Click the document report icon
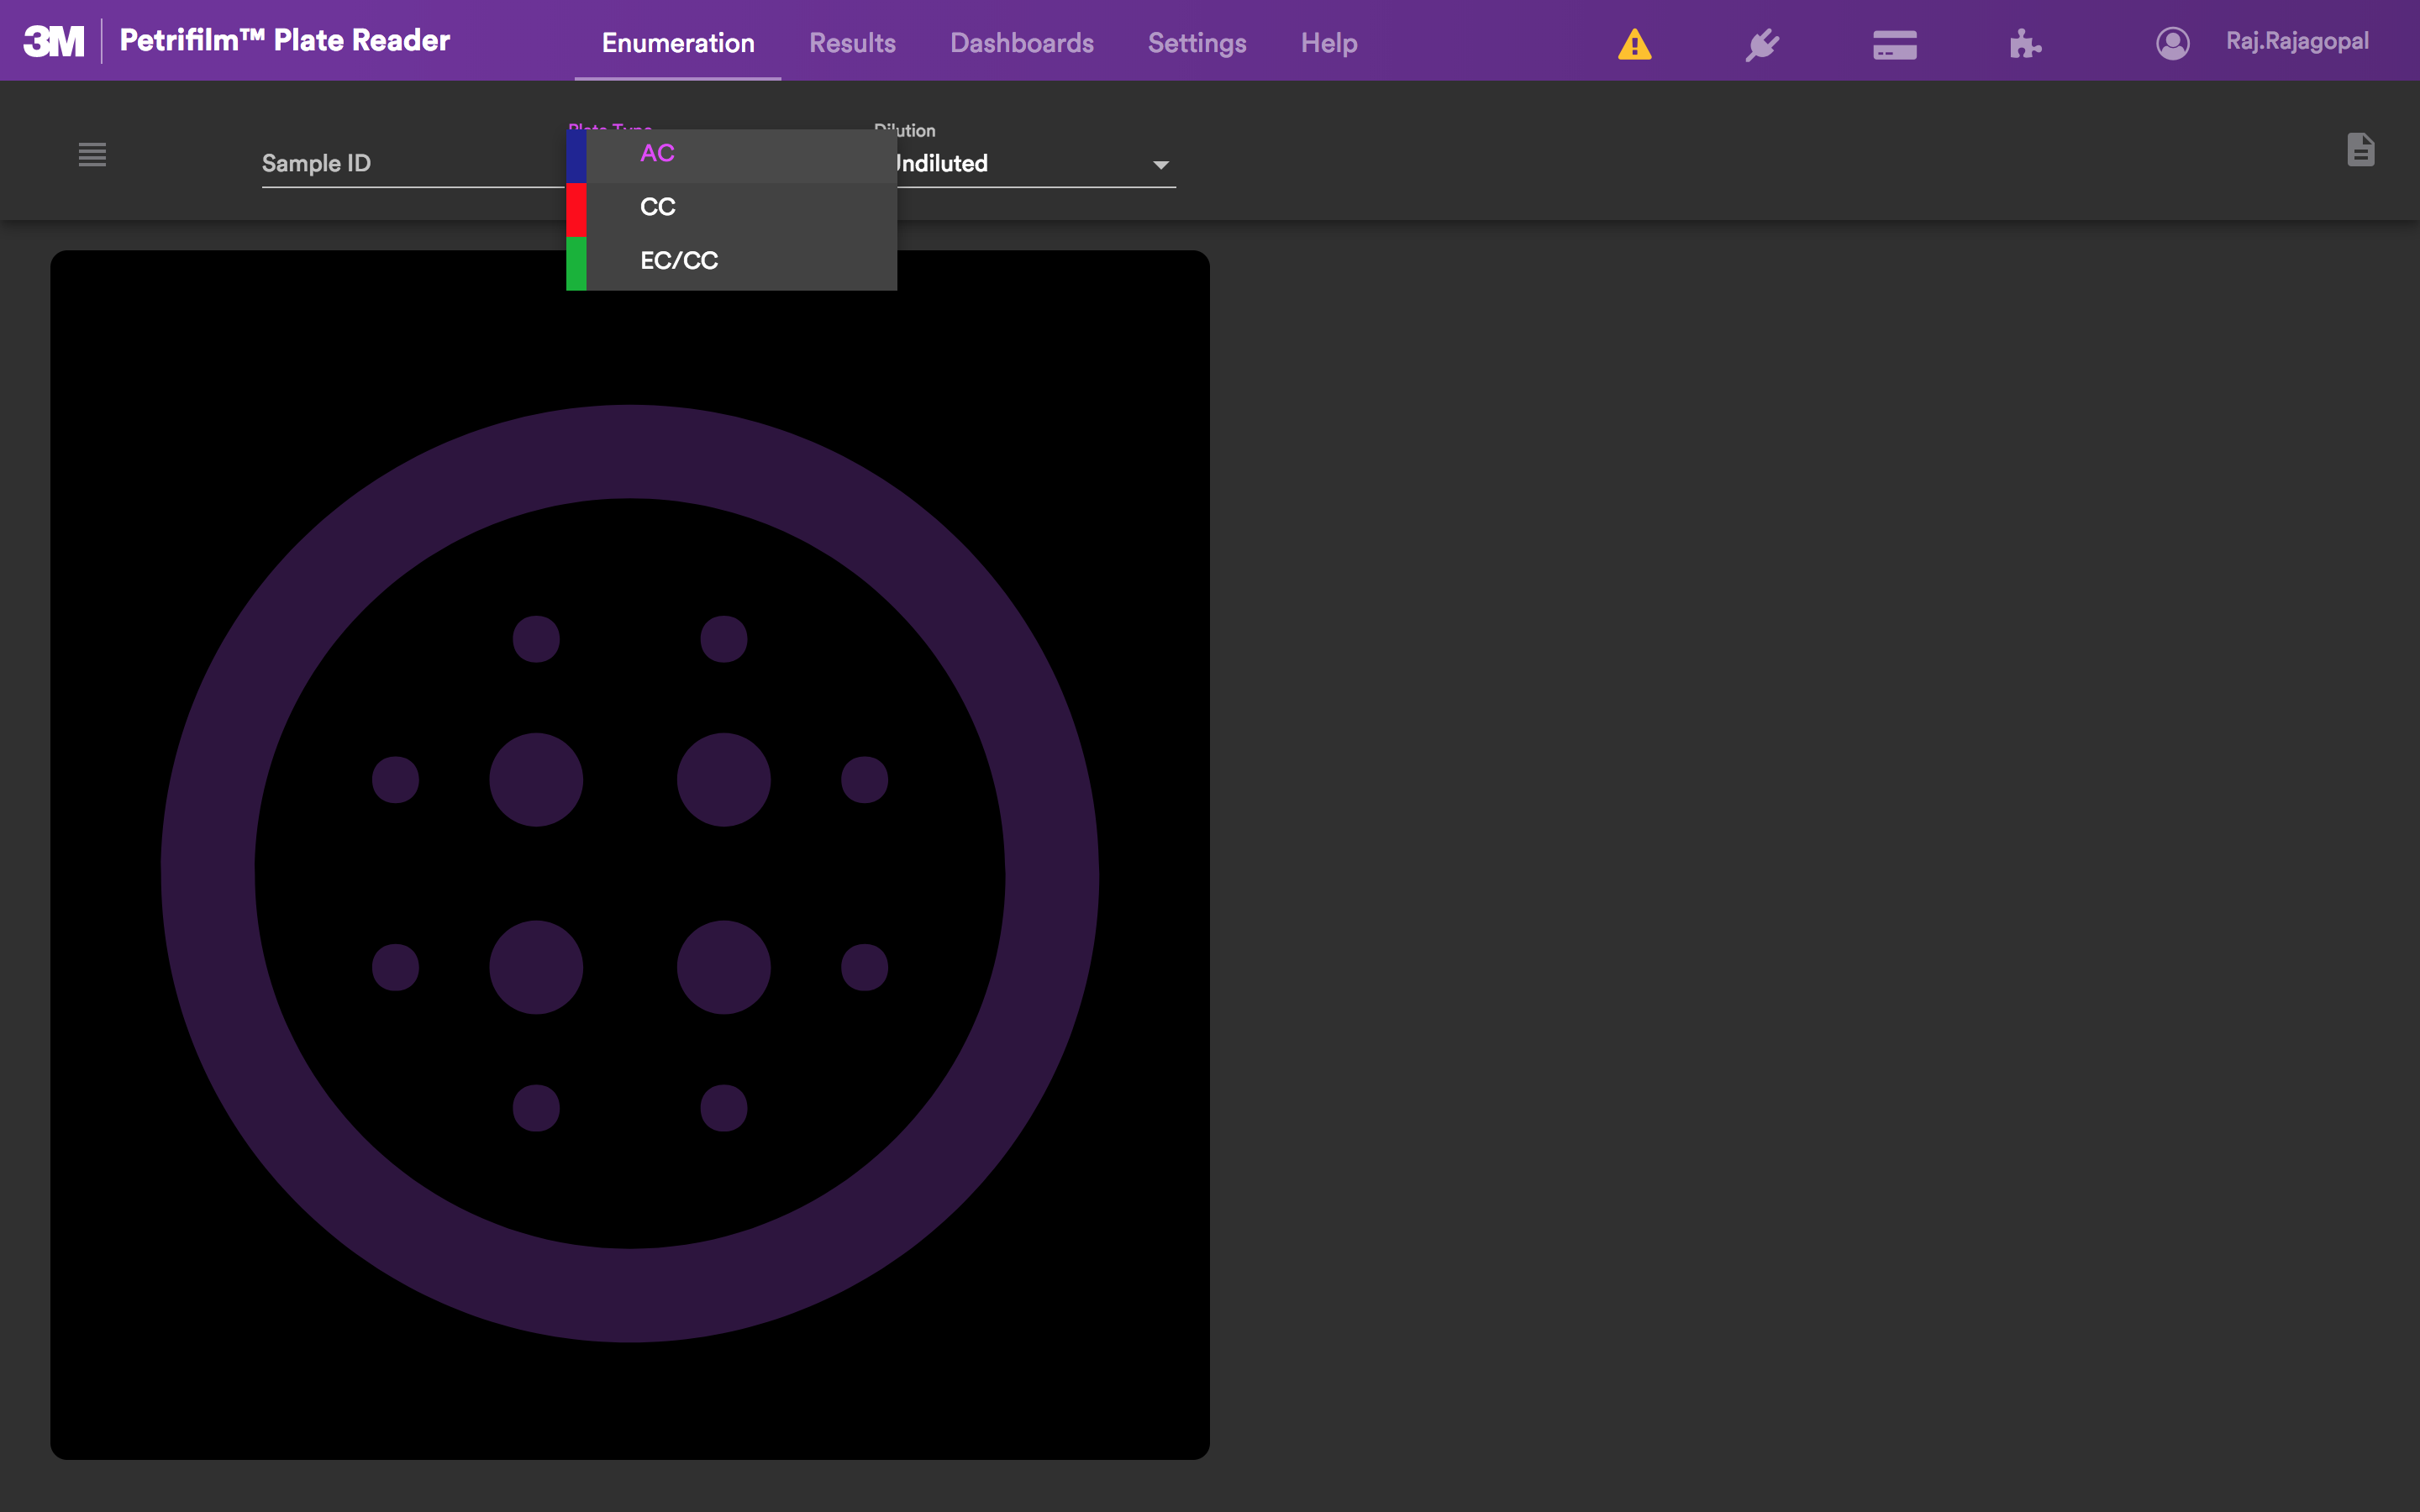Viewport: 2420px width, 1512px height. click(2360, 150)
